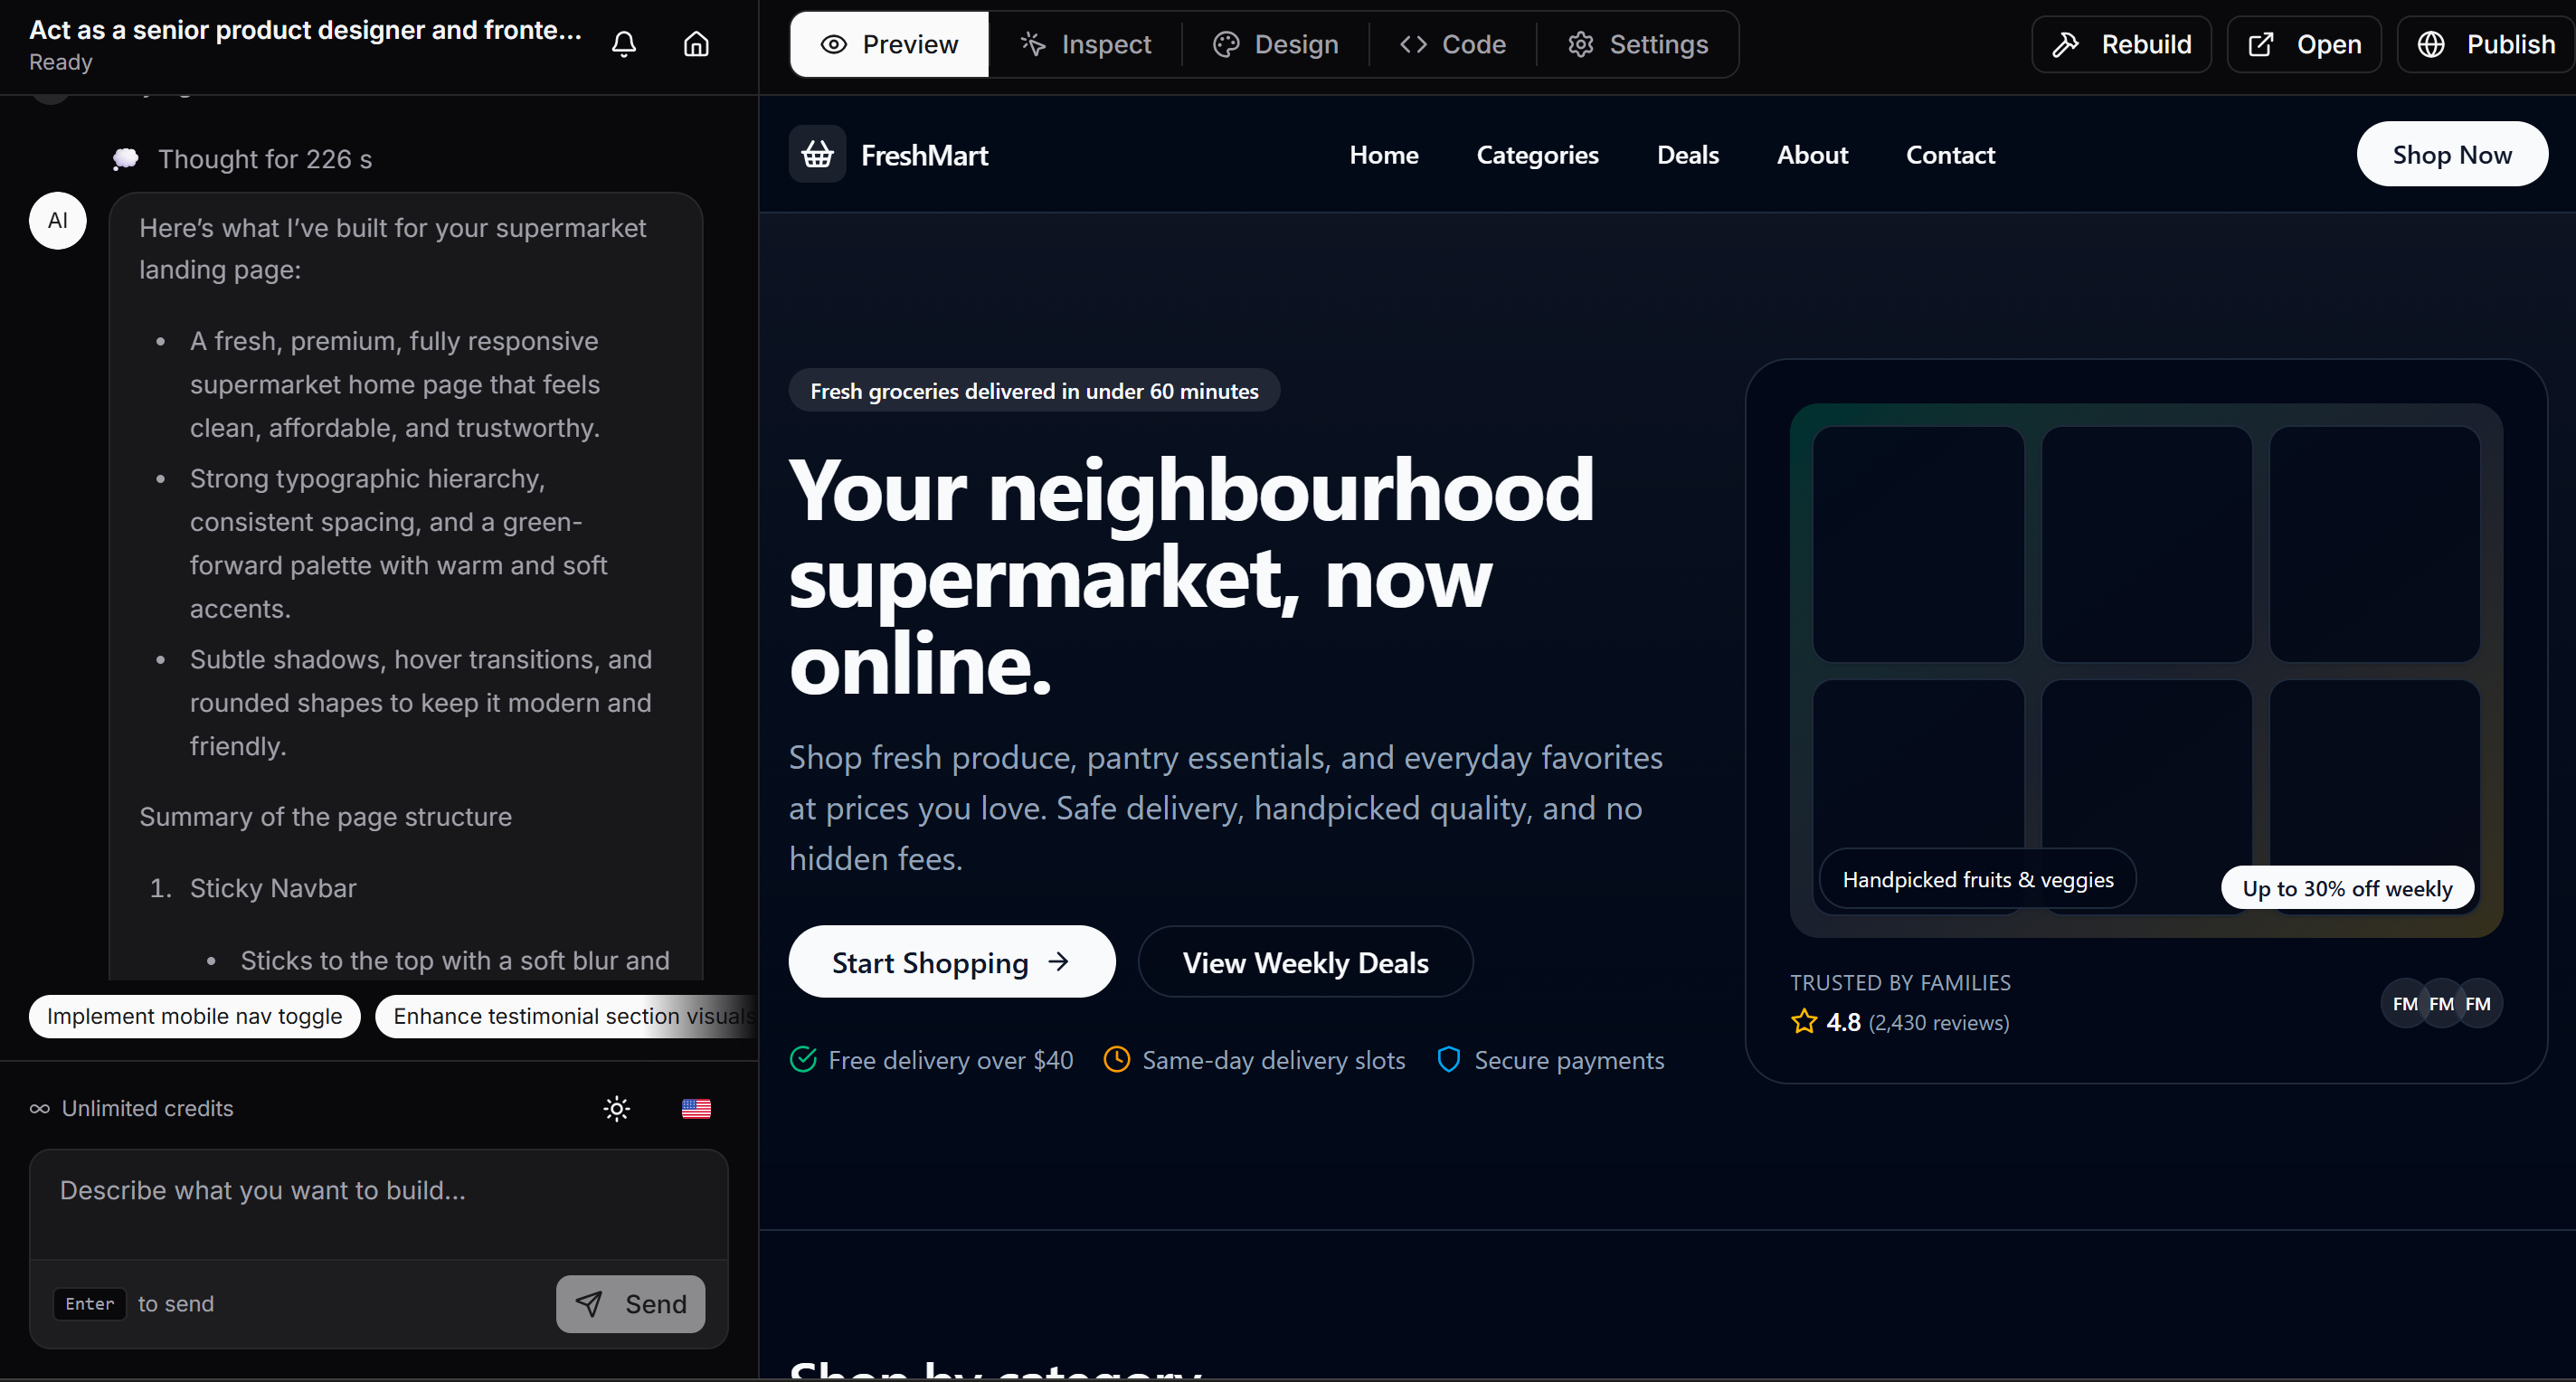This screenshot has width=2576, height=1382.
Task: Select 'Implement mobile nav toggle' suggestion
Action: click(195, 1016)
